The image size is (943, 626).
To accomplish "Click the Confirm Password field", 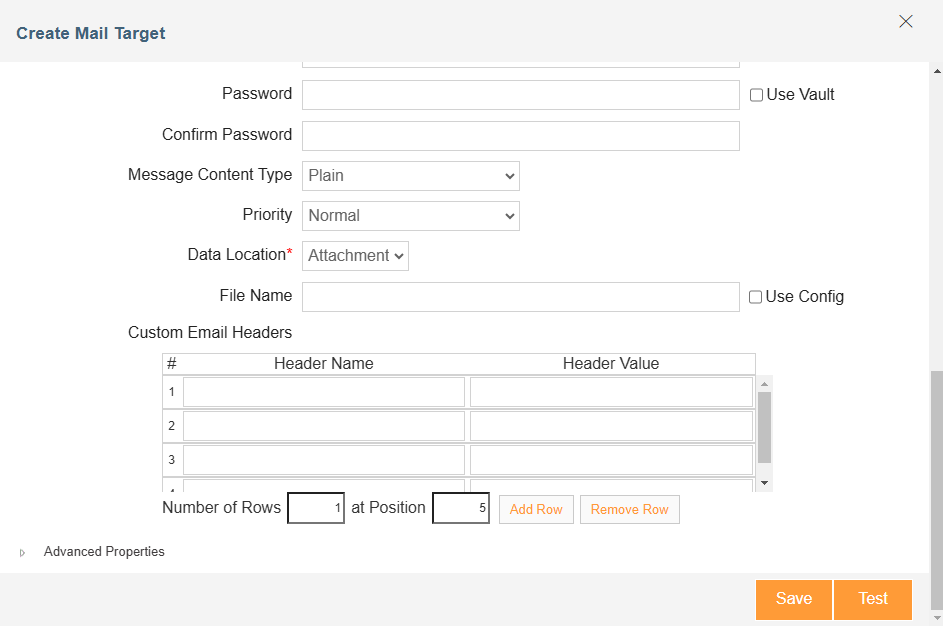I will [521, 136].
